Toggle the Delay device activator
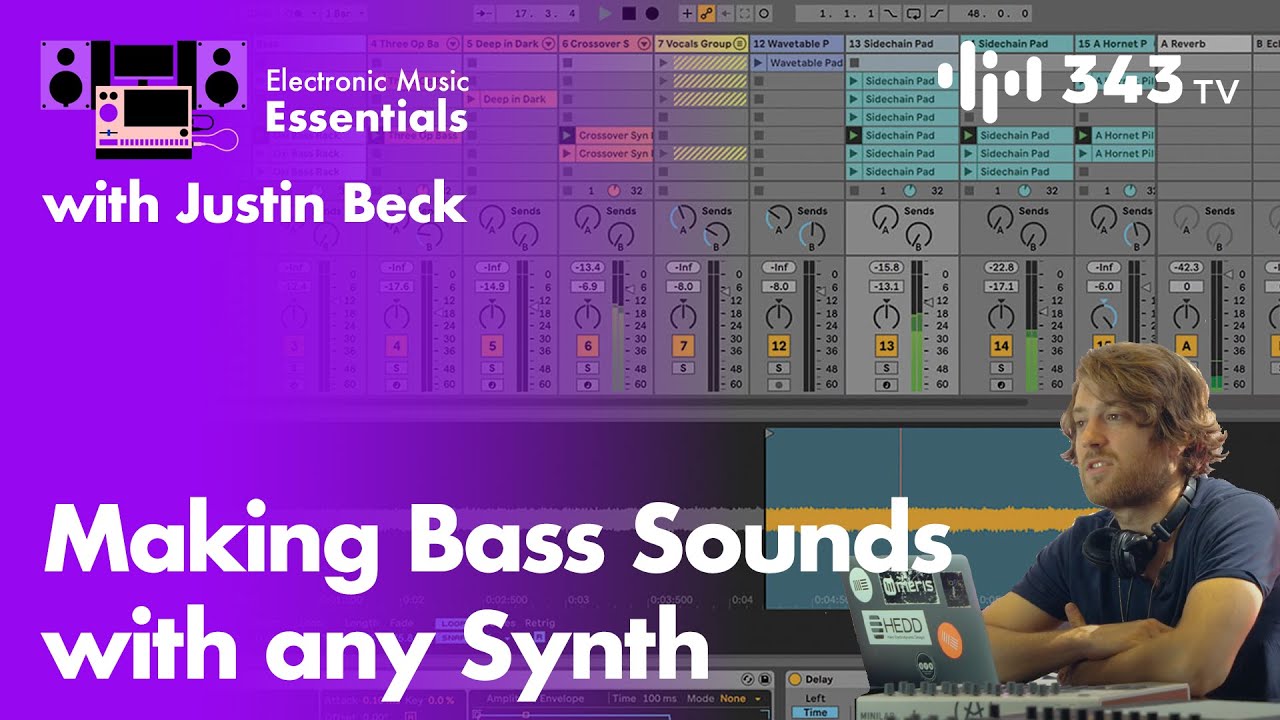The height and width of the screenshot is (720, 1280). point(795,679)
